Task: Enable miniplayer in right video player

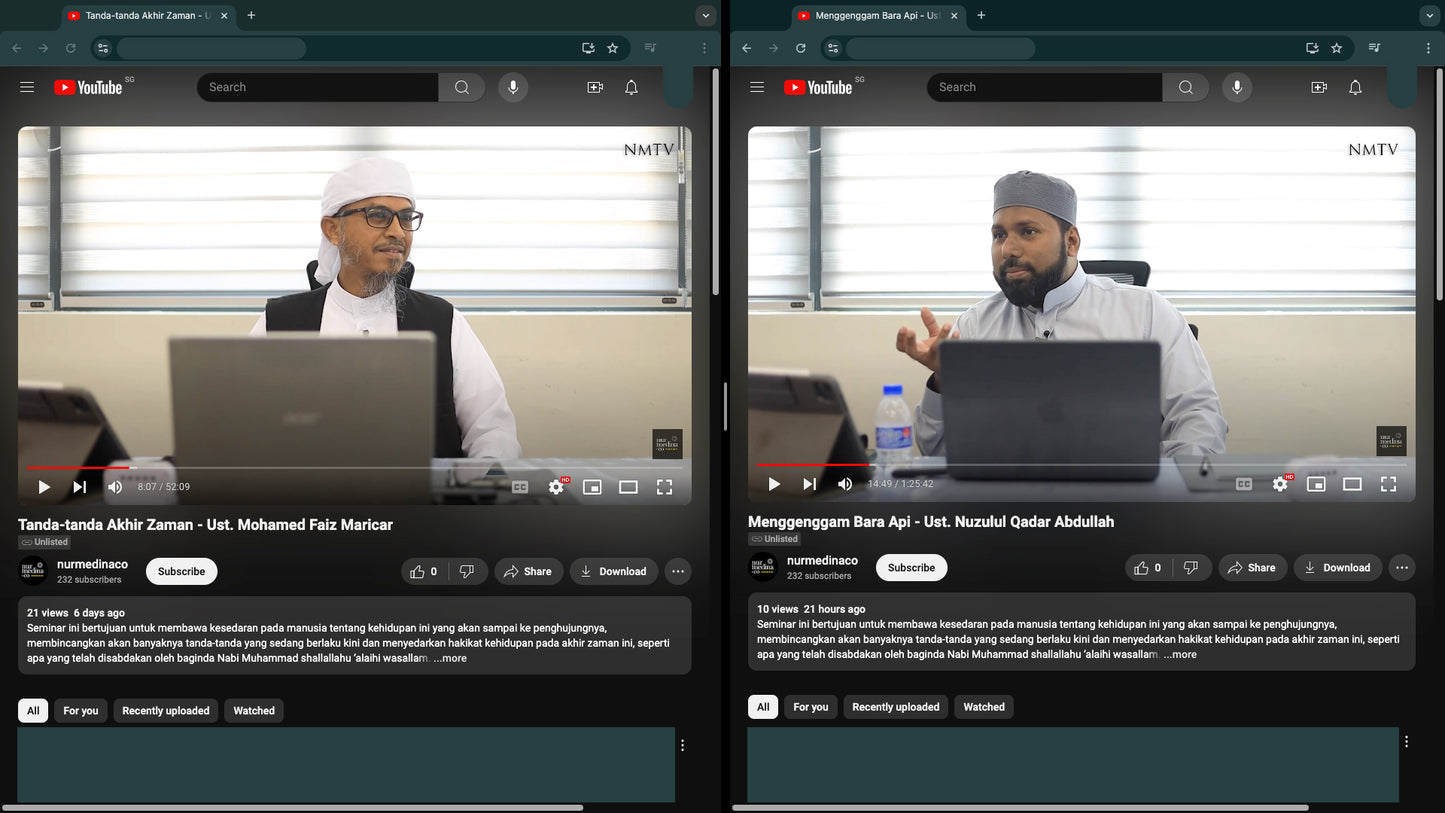Action: (x=1316, y=484)
